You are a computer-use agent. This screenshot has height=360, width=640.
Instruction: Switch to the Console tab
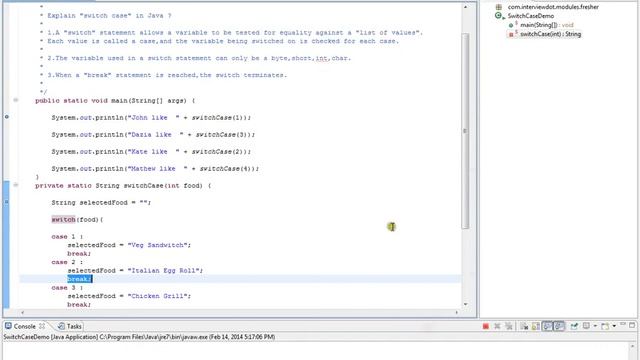click(x=24, y=326)
